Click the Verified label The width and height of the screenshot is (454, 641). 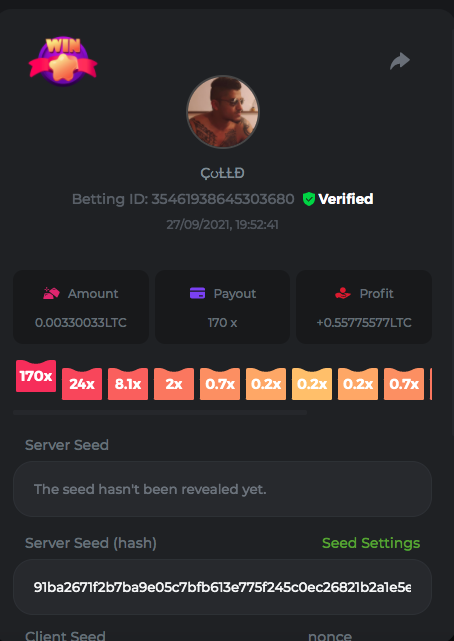click(x=346, y=199)
